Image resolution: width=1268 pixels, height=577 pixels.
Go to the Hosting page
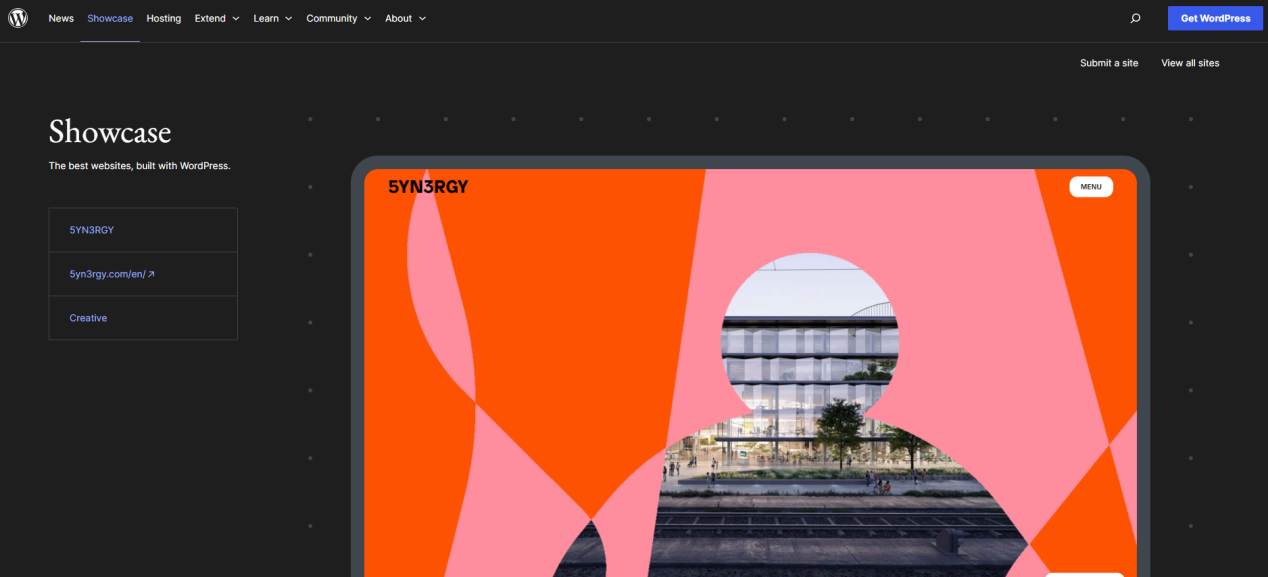(164, 18)
